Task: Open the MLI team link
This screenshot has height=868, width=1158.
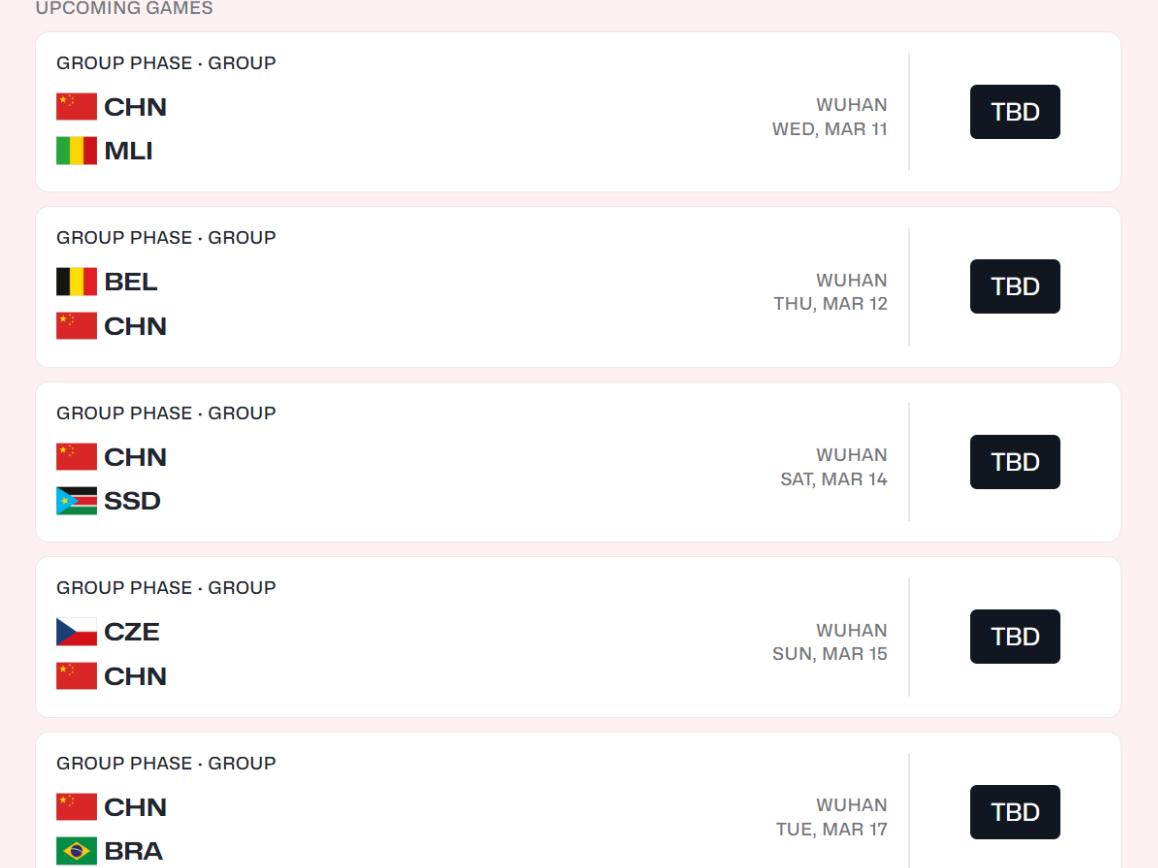Action: click(128, 152)
